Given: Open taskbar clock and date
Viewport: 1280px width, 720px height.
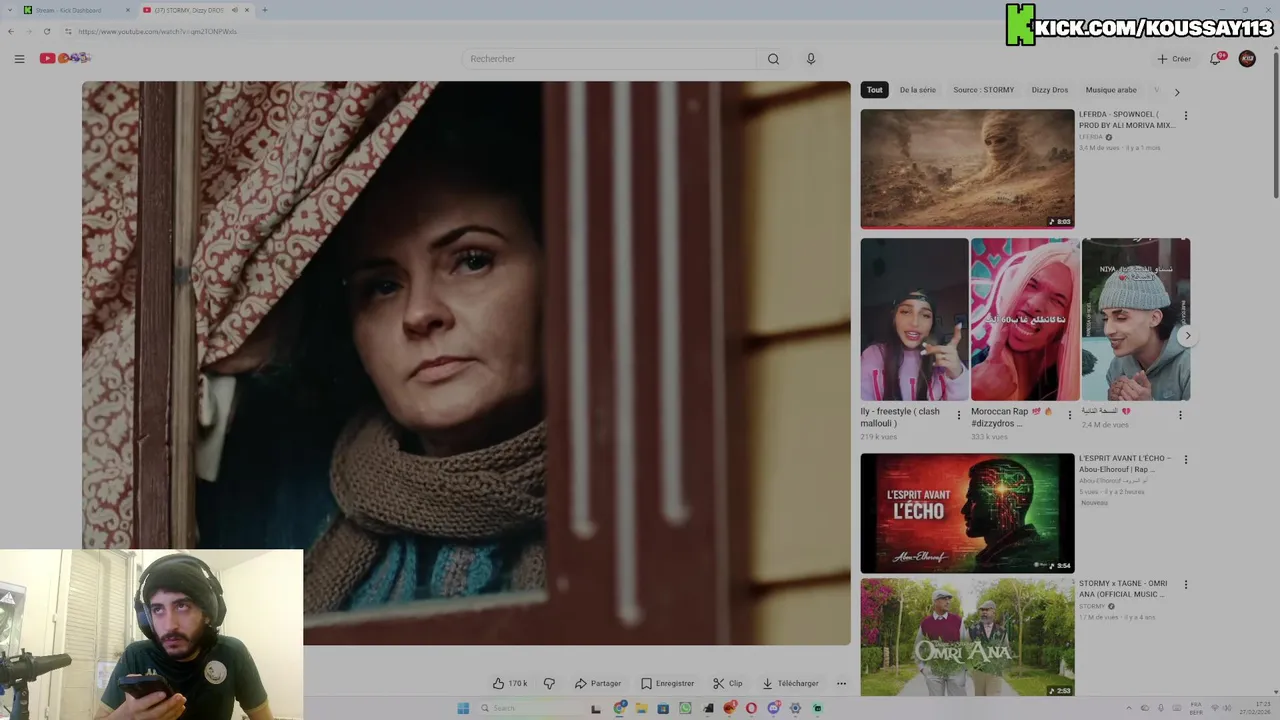Looking at the screenshot, I should 1255,708.
